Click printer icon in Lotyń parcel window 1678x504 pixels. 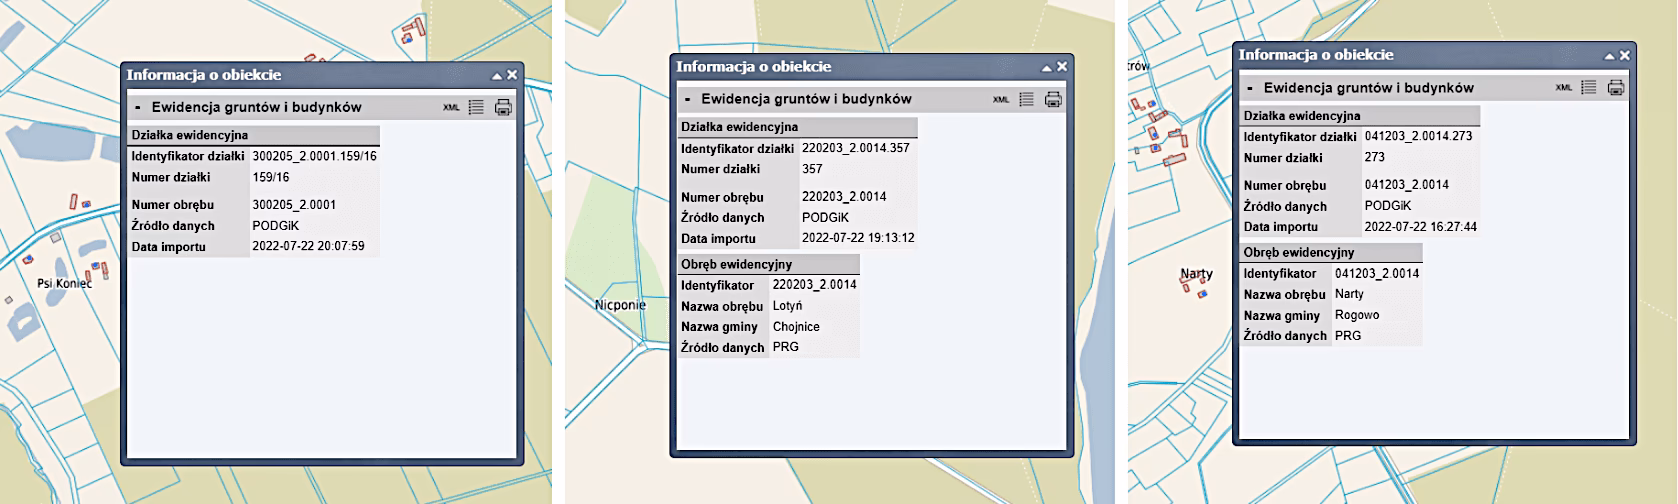click(x=1053, y=99)
